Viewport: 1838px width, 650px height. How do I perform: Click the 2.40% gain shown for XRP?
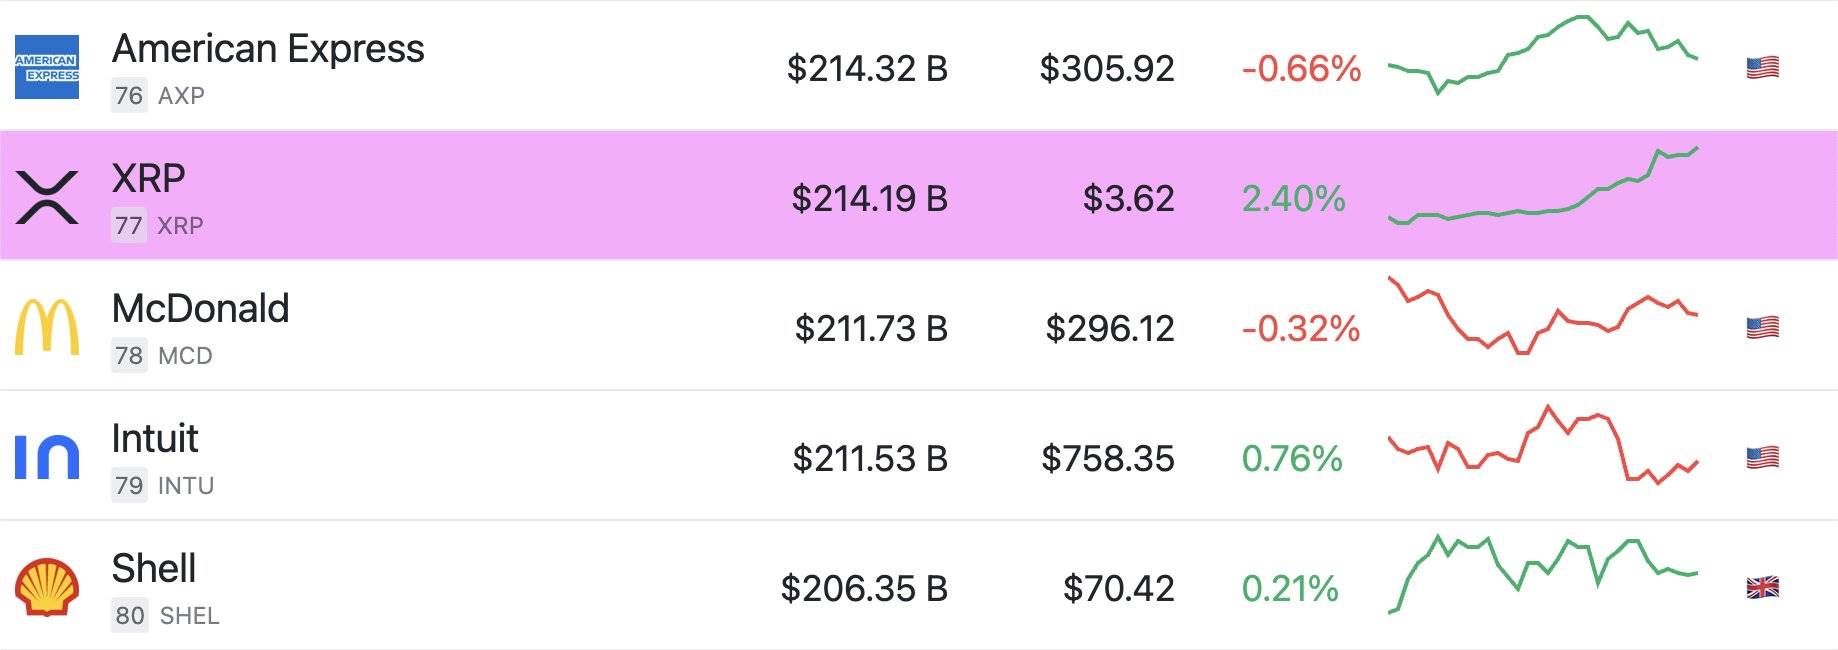pyautogui.click(x=1292, y=200)
